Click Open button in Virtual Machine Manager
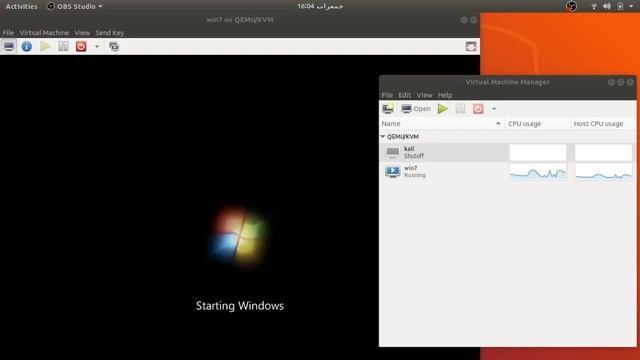The height and width of the screenshot is (360, 640). click(416, 109)
